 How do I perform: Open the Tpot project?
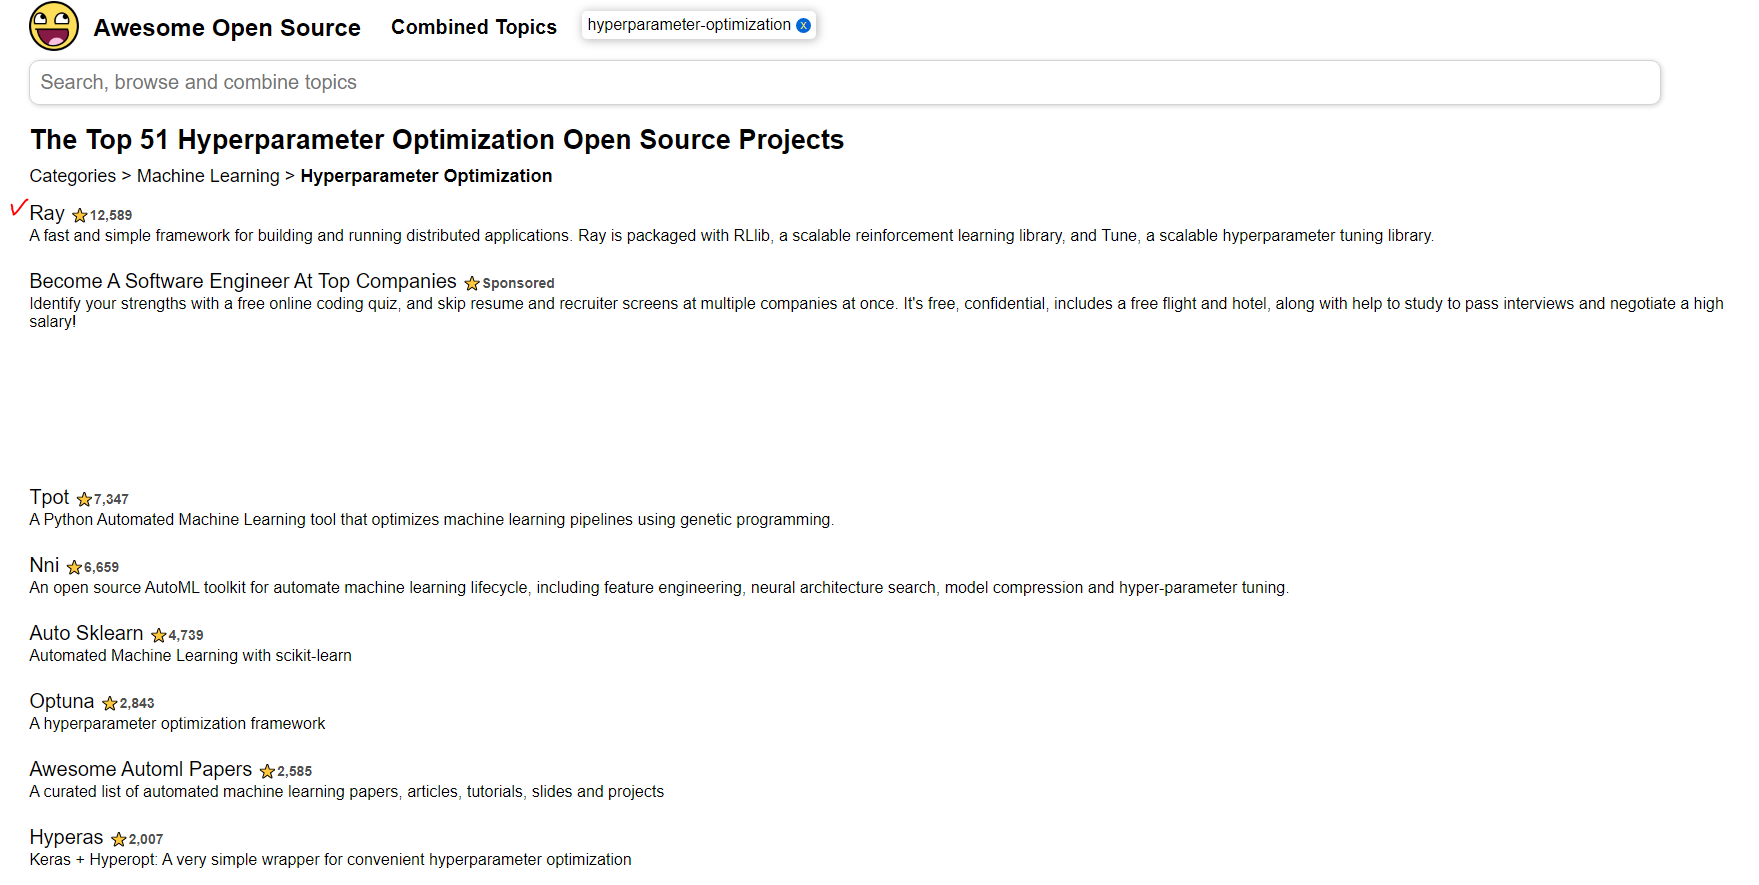[49, 497]
